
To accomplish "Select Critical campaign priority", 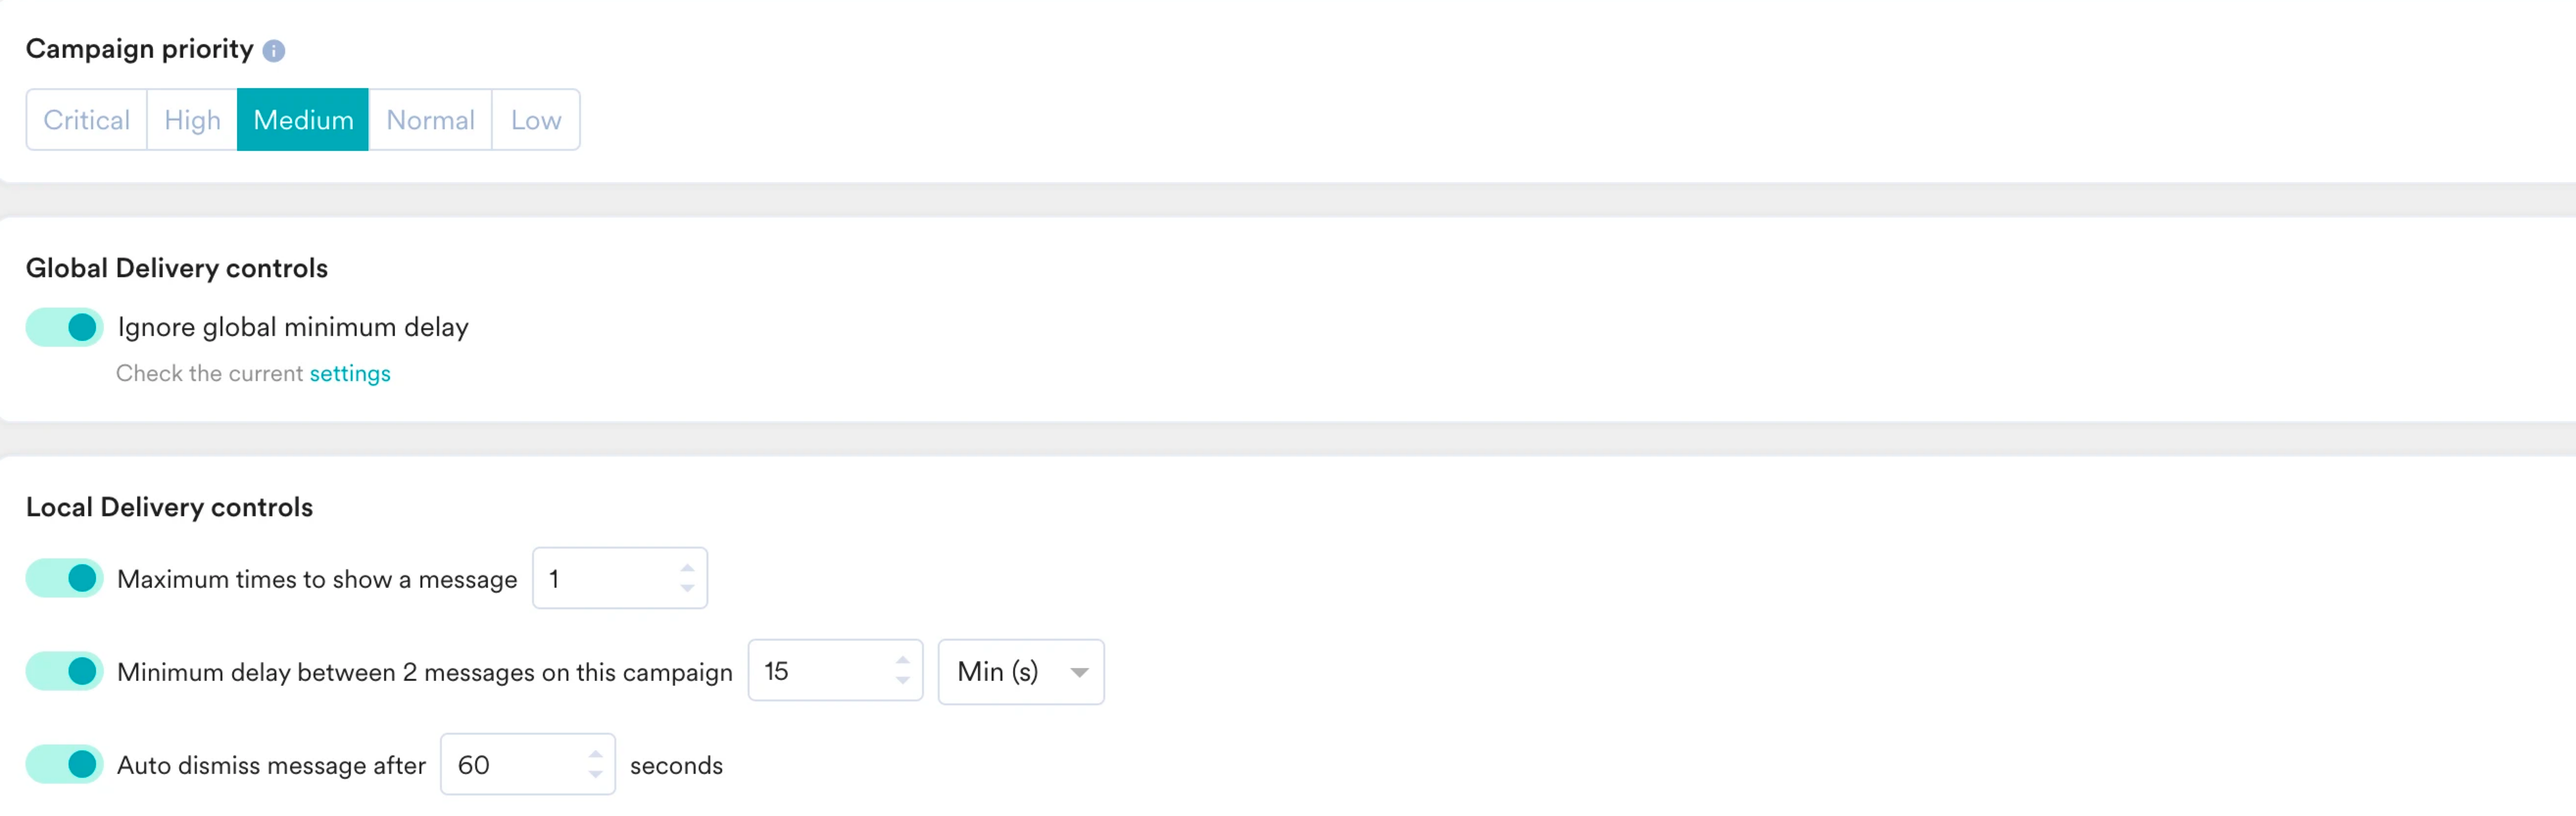I will pos(87,120).
